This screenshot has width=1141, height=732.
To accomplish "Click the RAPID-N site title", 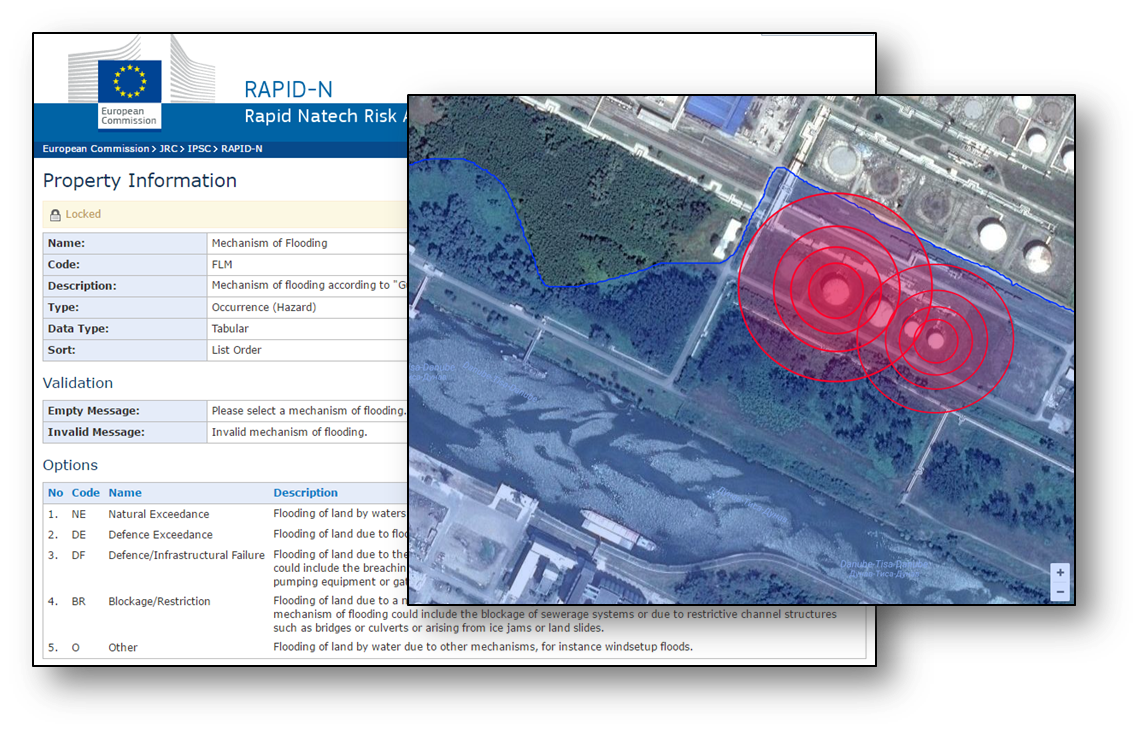I will (288, 89).
